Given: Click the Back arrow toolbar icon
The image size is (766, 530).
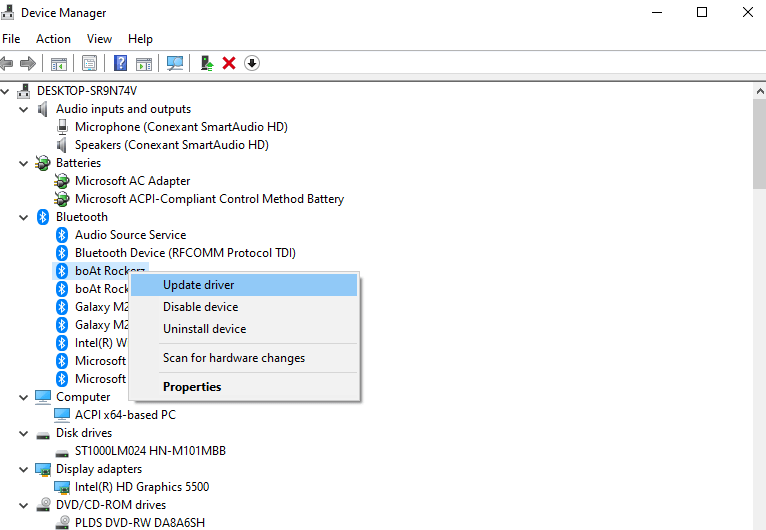Looking at the screenshot, I should (6, 63).
